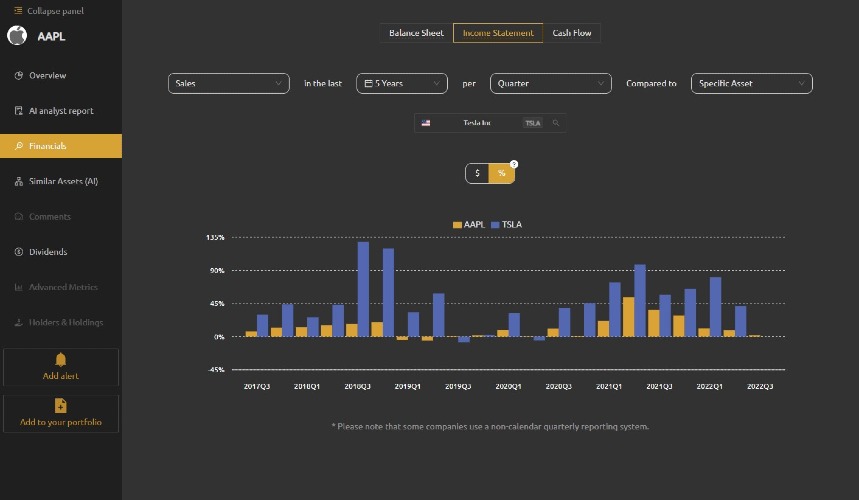Click the Comments sidebar label
The height and width of the screenshot is (500, 859).
coord(50,216)
